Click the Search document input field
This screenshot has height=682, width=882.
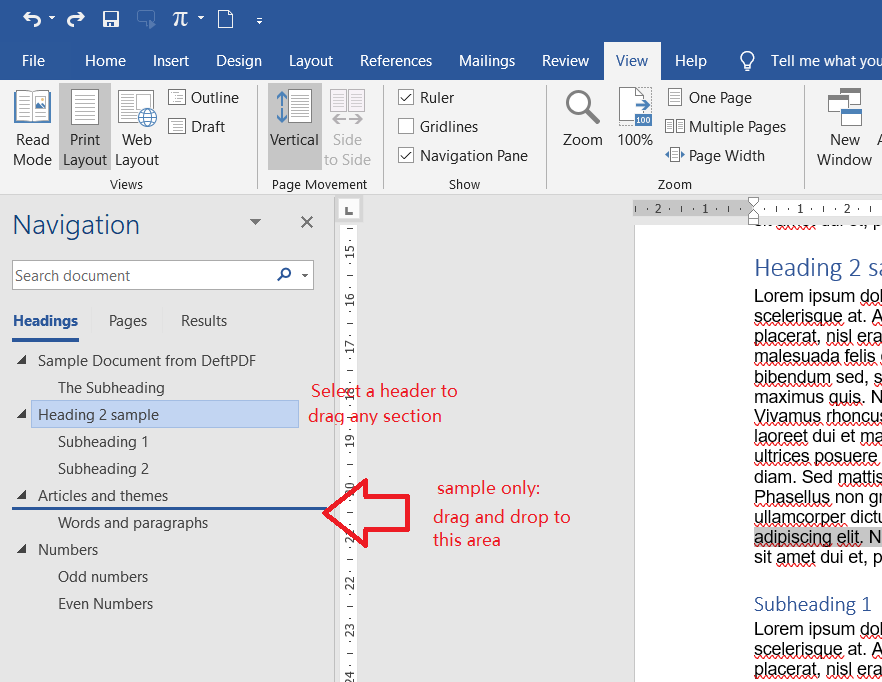140,276
